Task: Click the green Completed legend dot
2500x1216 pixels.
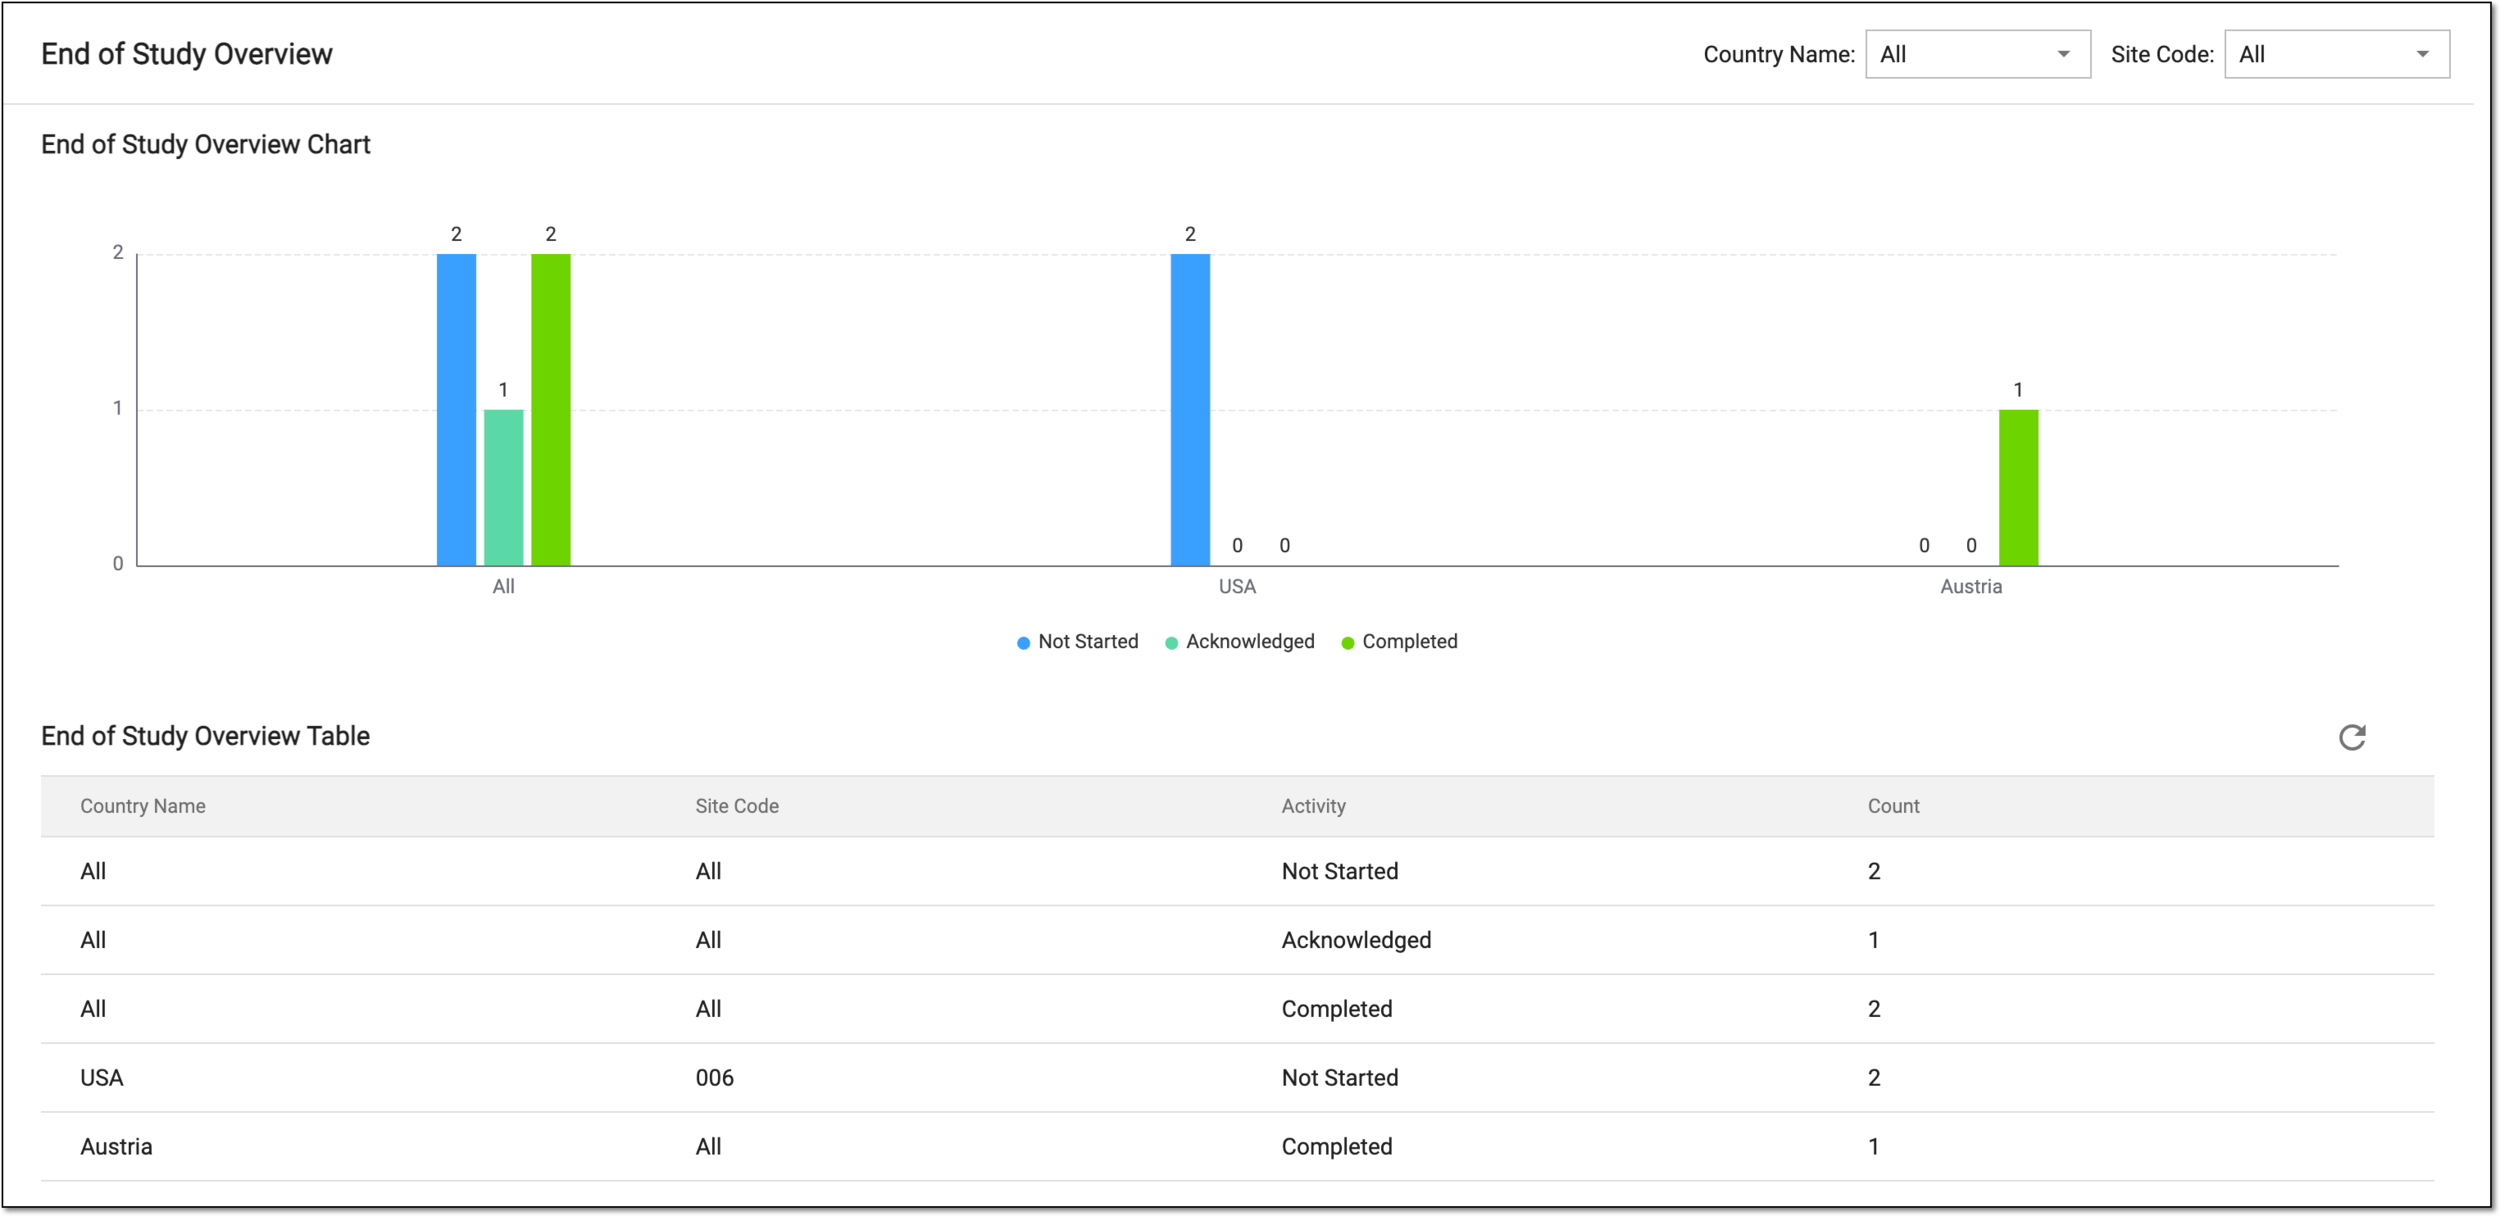Action: pos(1347,643)
